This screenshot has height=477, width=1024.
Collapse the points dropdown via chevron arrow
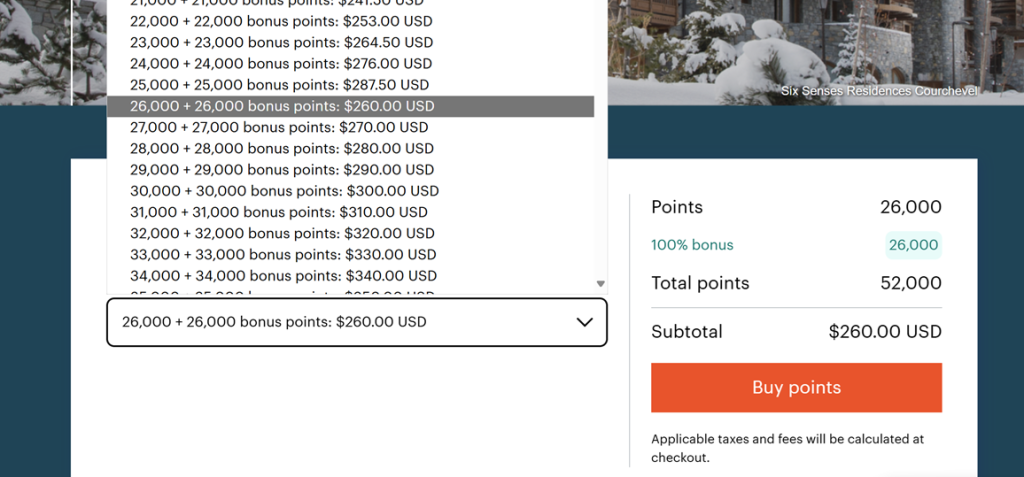(585, 322)
